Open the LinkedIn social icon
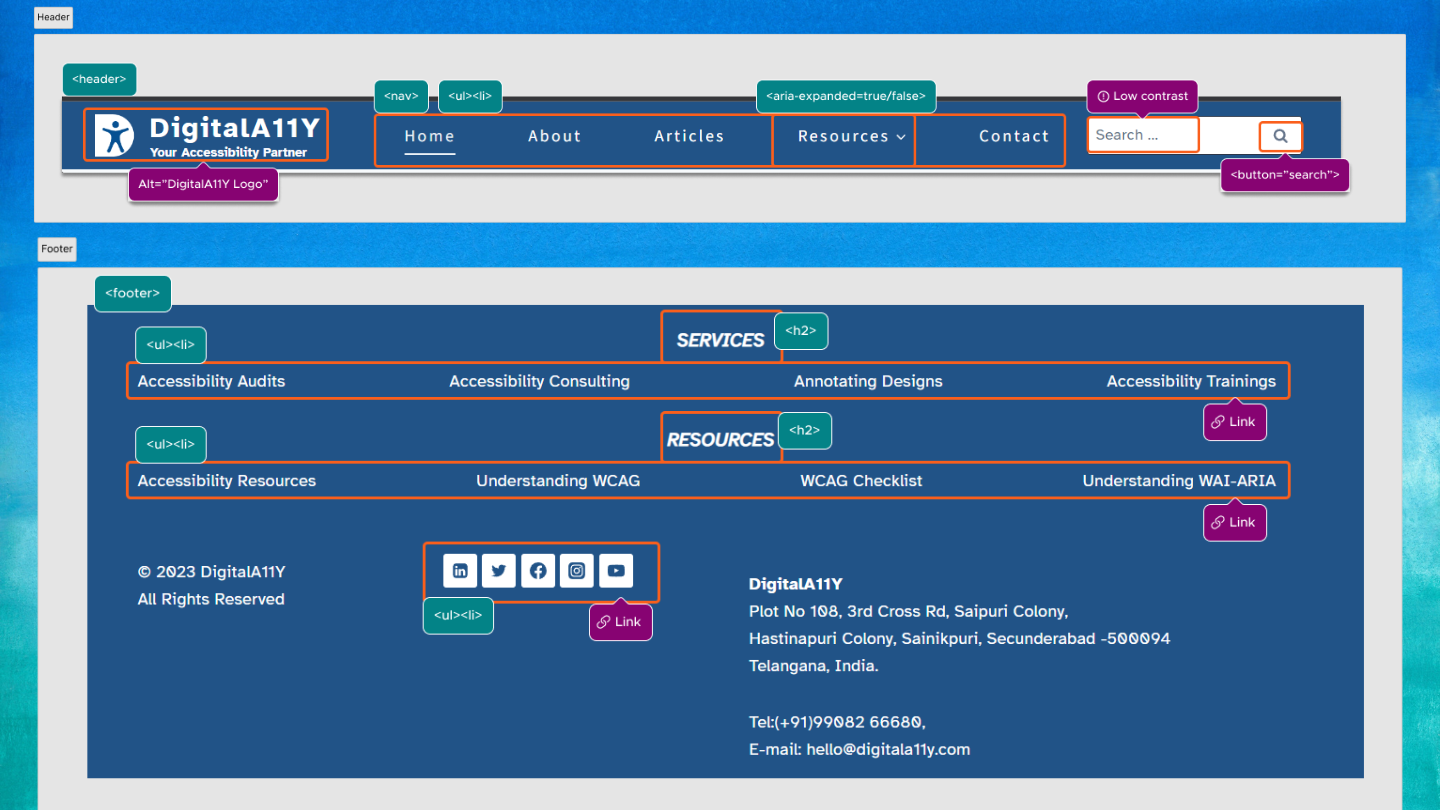1440x810 pixels. 460,571
